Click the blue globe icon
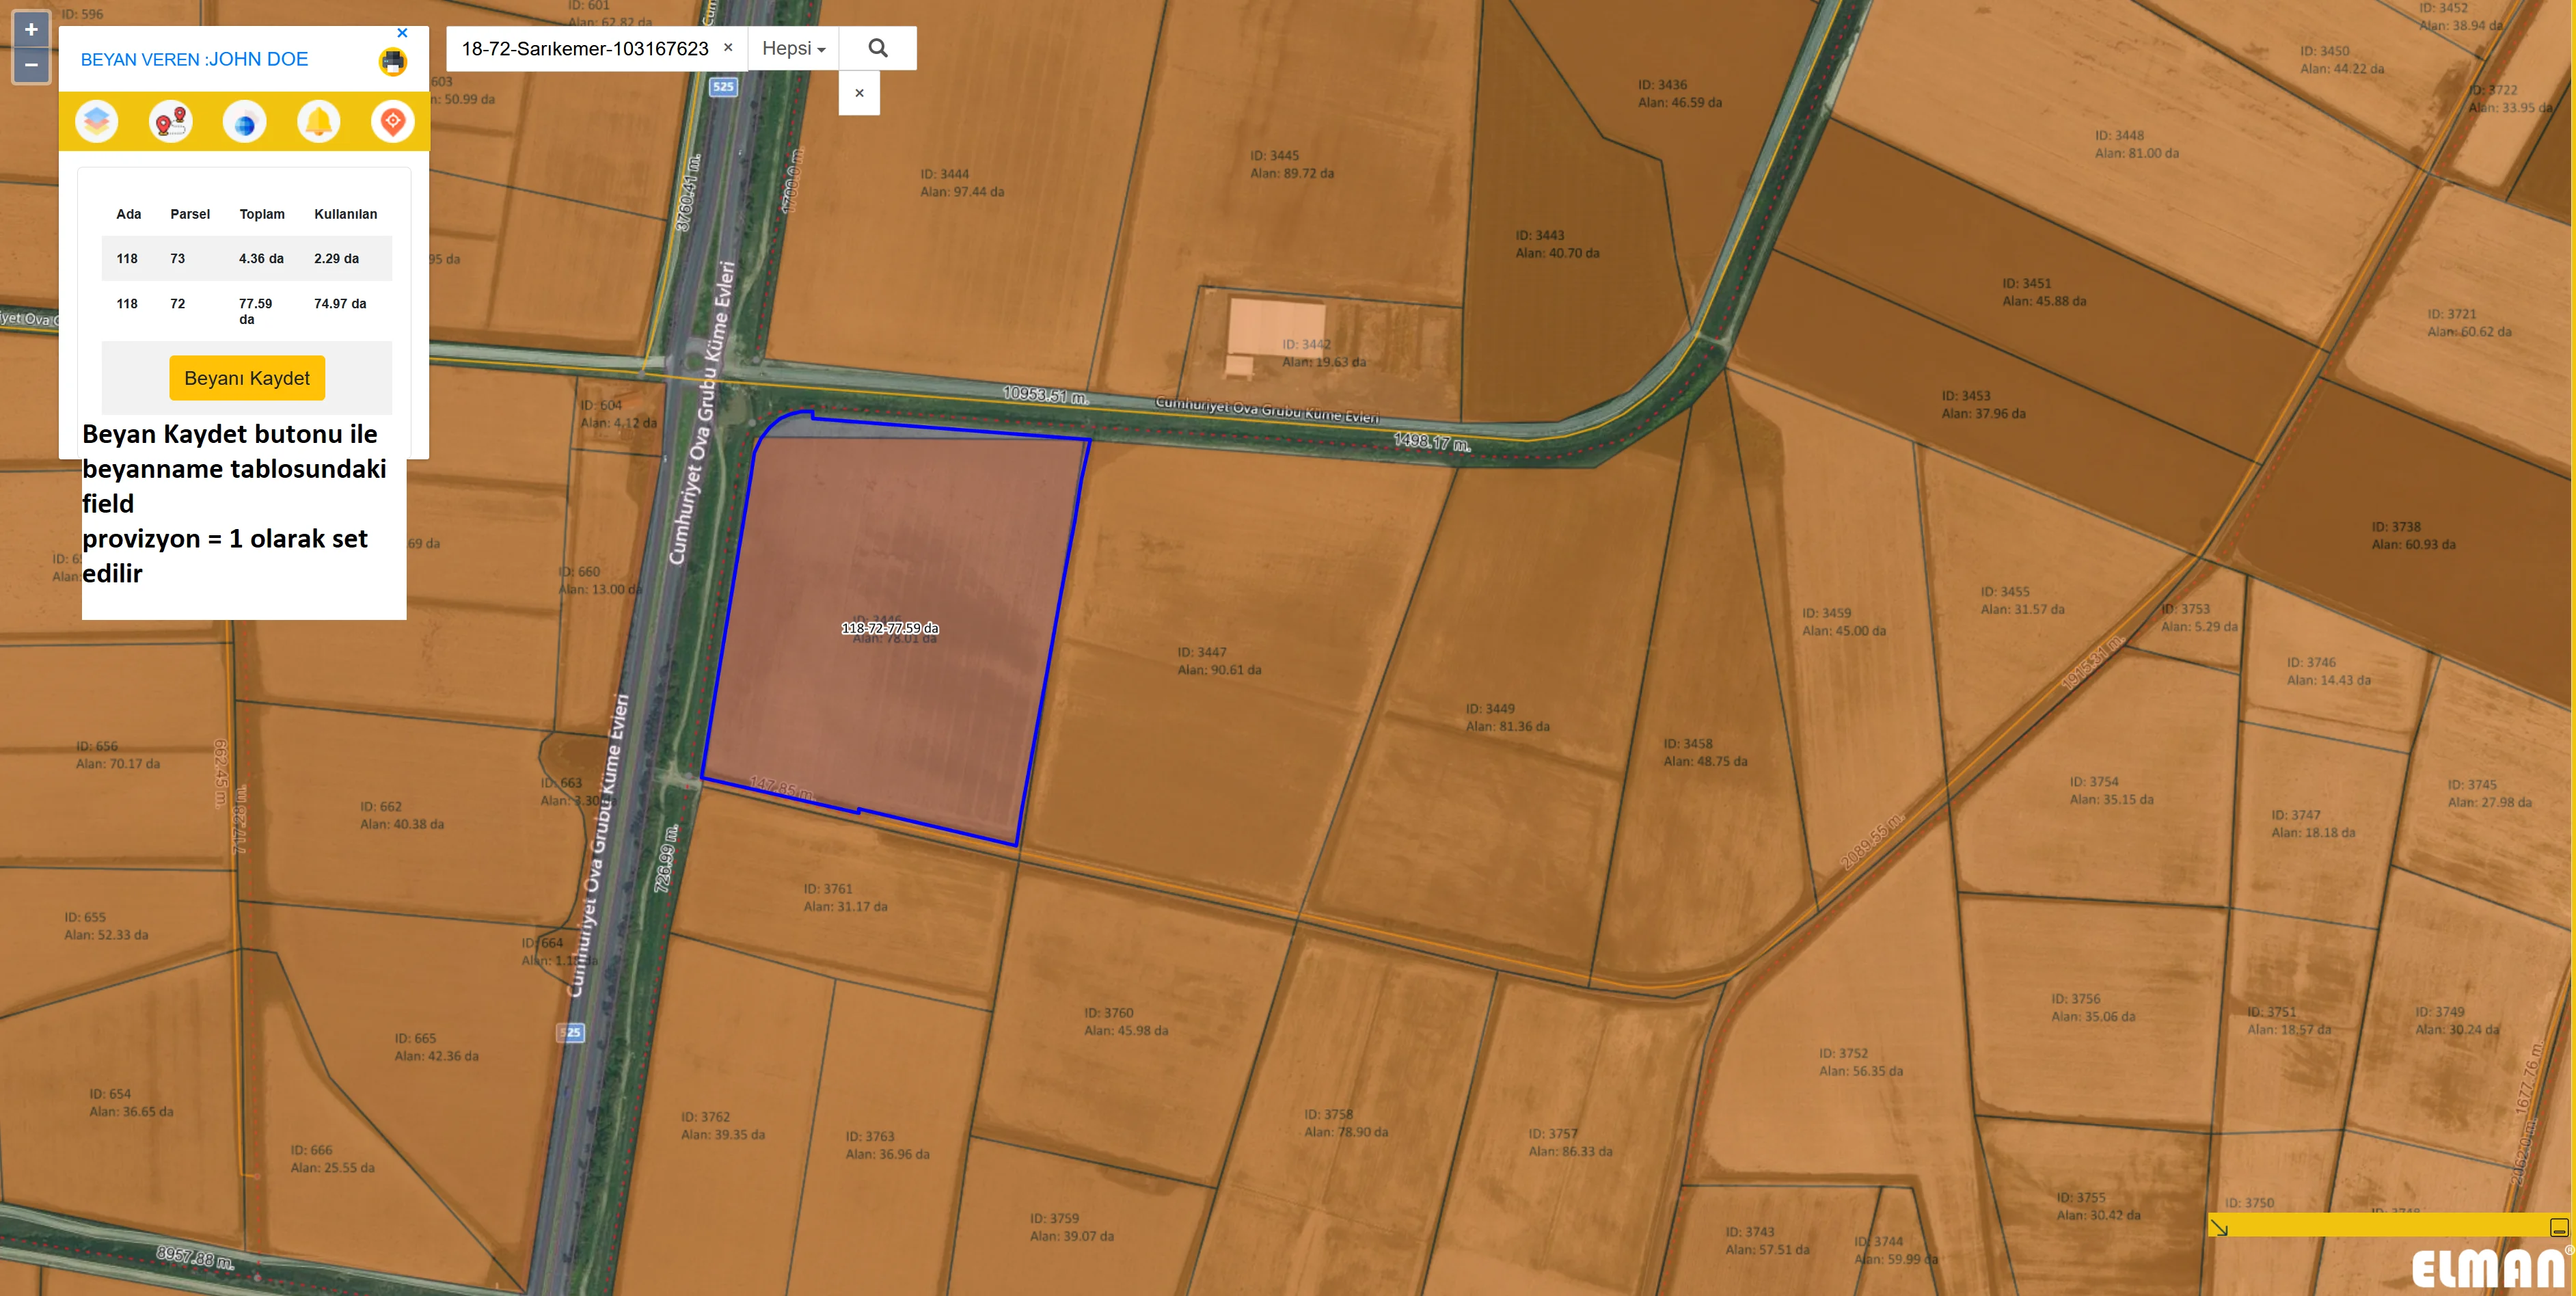This screenshot has width=2576, height=1296. click(x=245, y=122)
